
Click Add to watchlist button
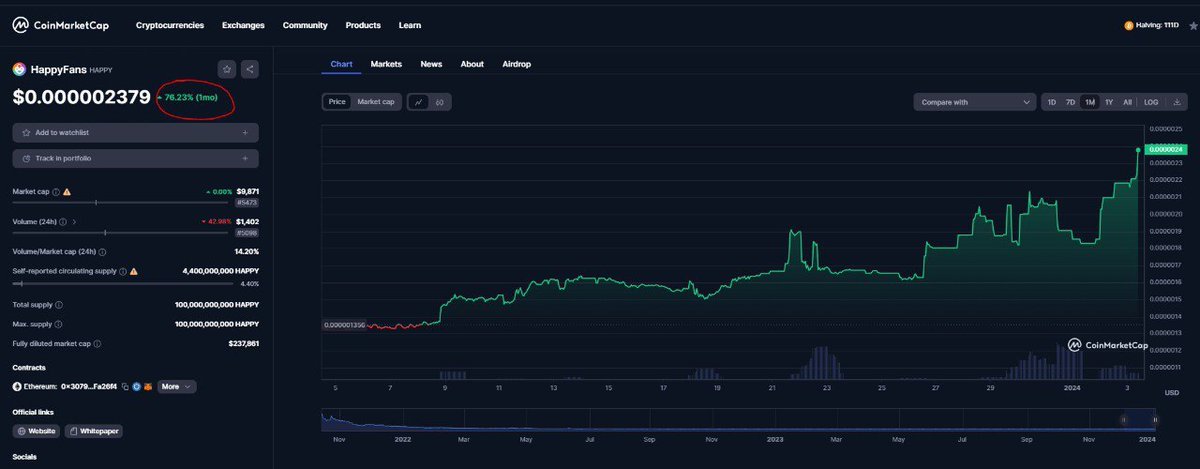pos(135,132)
